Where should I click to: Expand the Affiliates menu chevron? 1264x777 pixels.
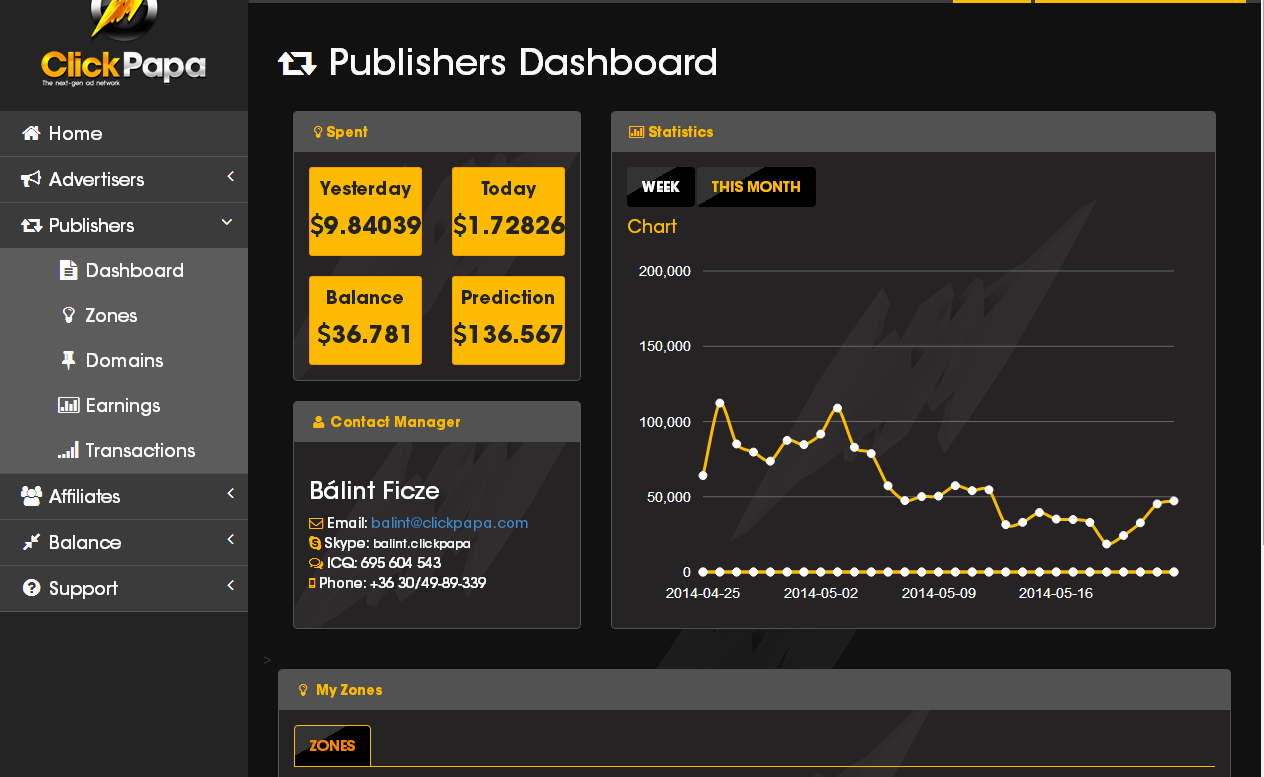pos(230,494)
